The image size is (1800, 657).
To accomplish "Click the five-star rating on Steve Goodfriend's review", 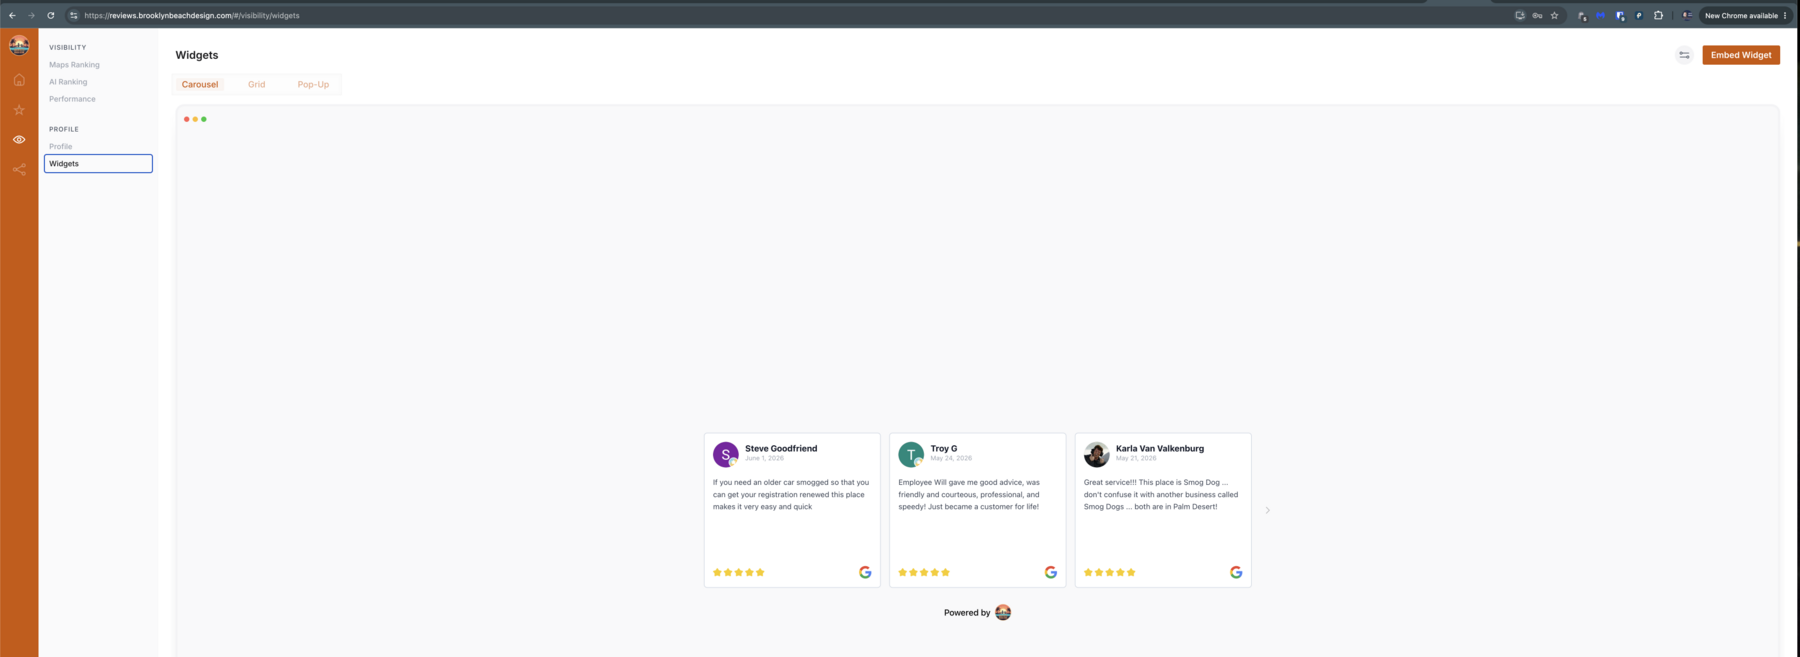I will (x=739, y=572).
